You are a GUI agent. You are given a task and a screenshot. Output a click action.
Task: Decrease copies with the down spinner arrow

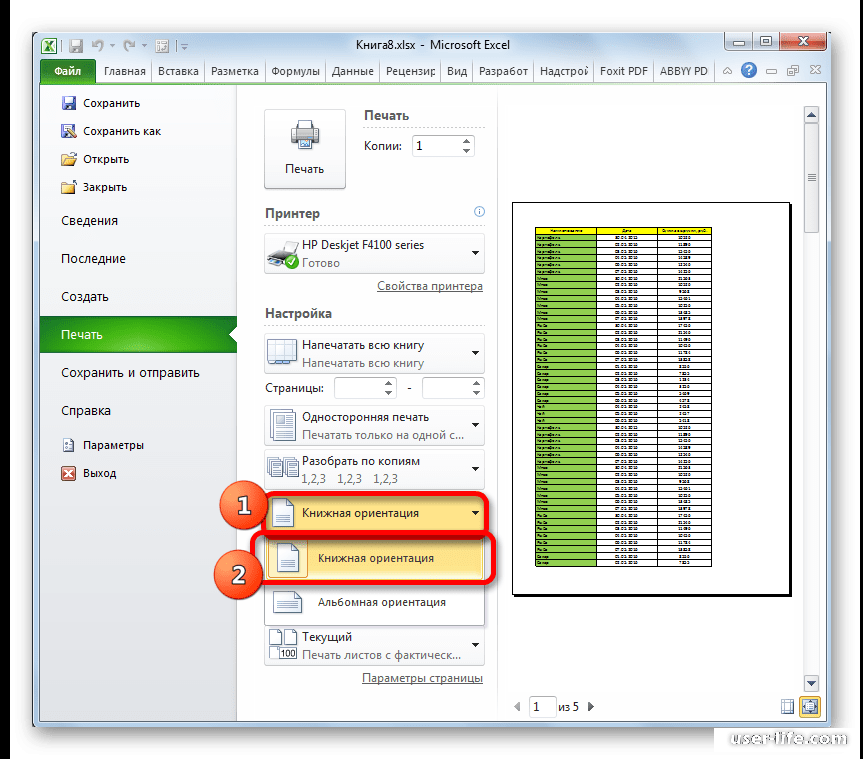click(x=466, y=151)
